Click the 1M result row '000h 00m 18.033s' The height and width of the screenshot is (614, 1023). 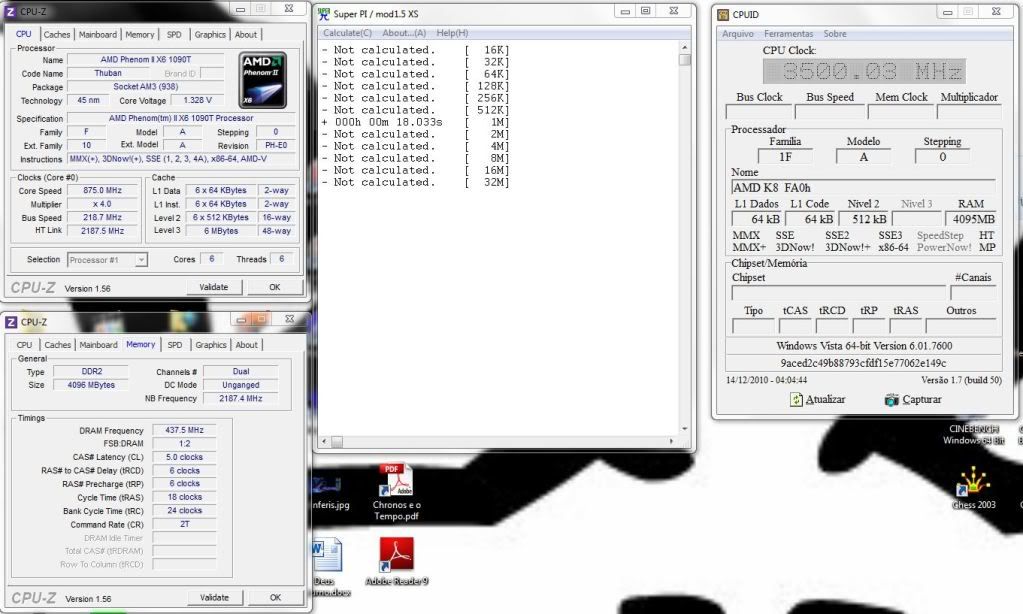tap(416, 122)
